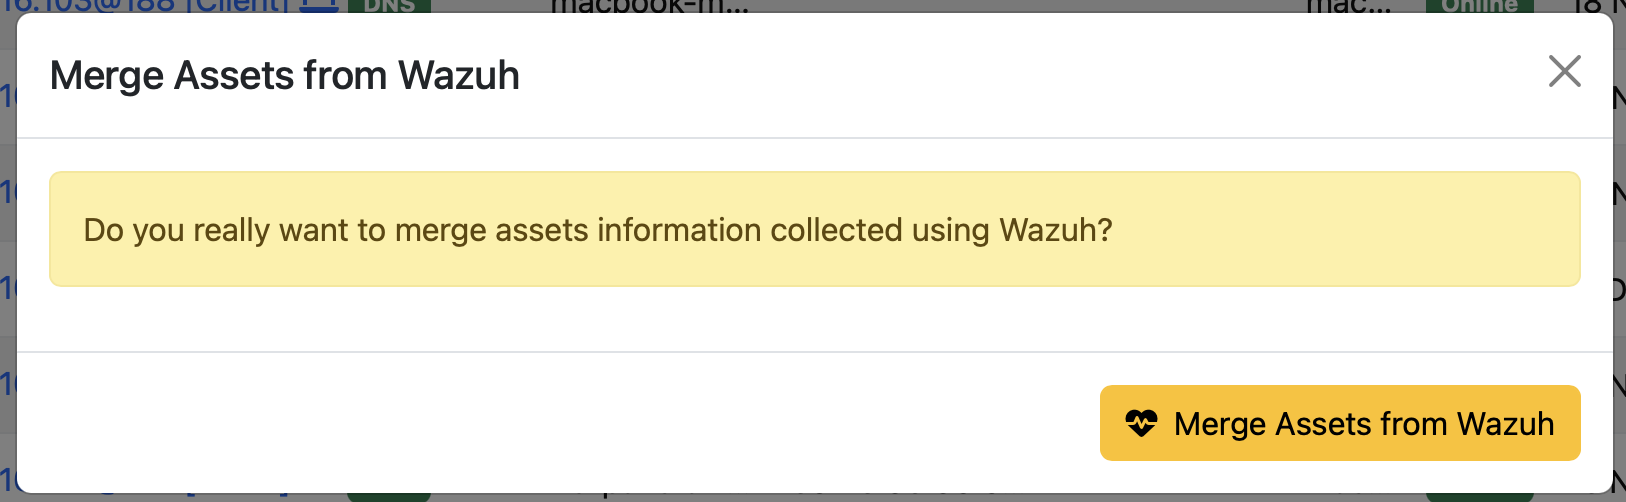Click the laptop icon beside the [Client] link

319,6
